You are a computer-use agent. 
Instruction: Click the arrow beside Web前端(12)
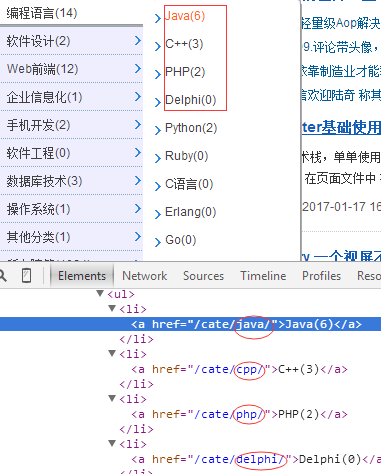coord(138,69)
